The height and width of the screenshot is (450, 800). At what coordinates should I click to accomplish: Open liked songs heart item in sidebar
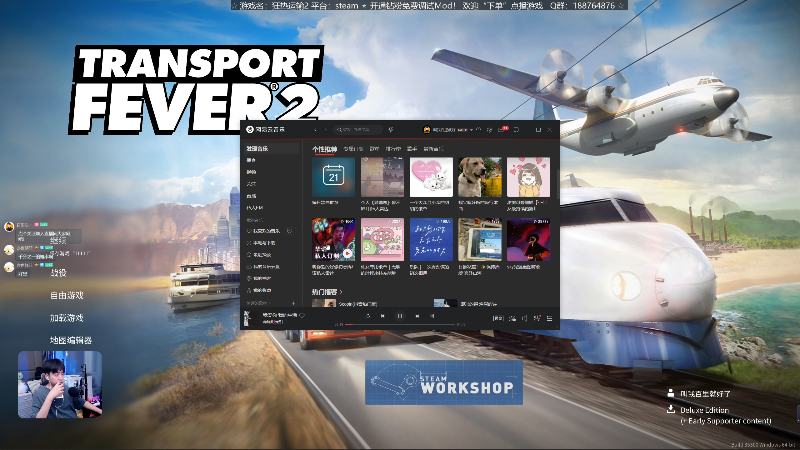pos(264,231)
